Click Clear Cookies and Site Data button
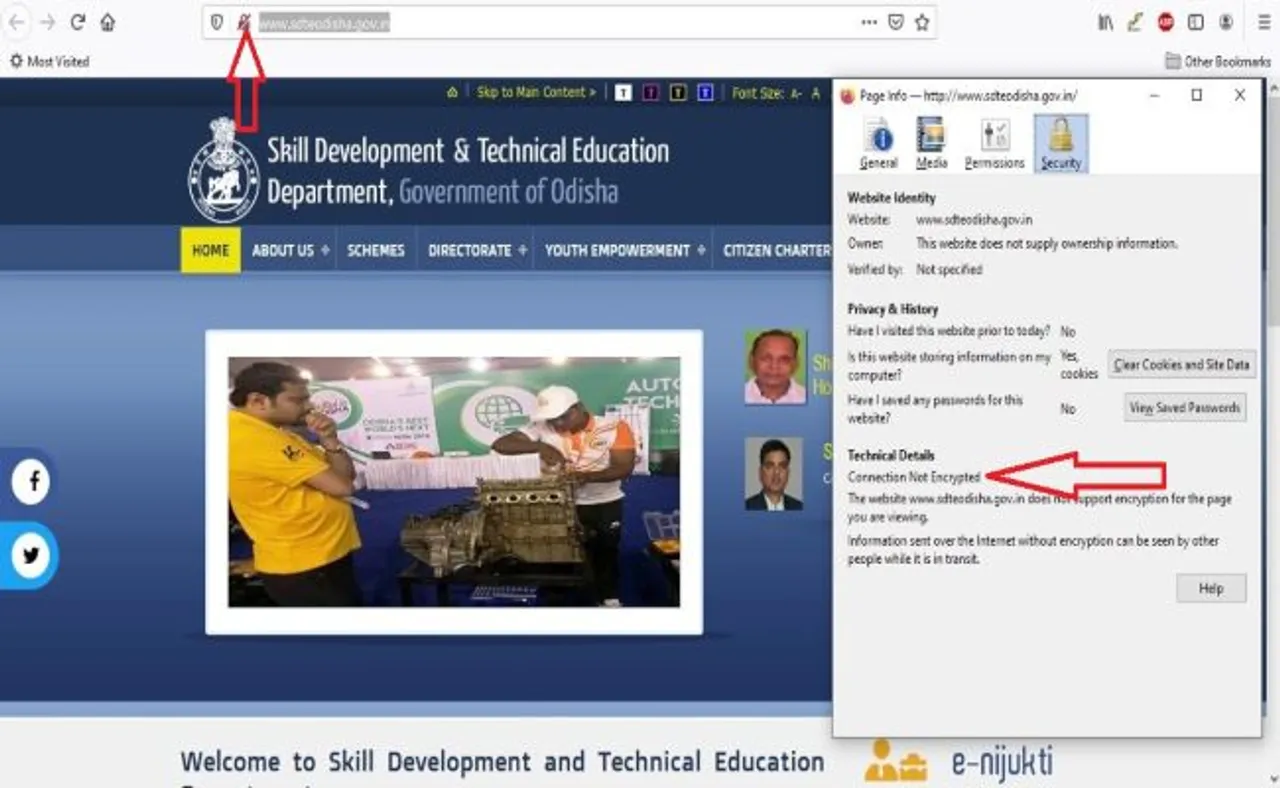Screen dimensions: 1280x788 coord(1181,365)
